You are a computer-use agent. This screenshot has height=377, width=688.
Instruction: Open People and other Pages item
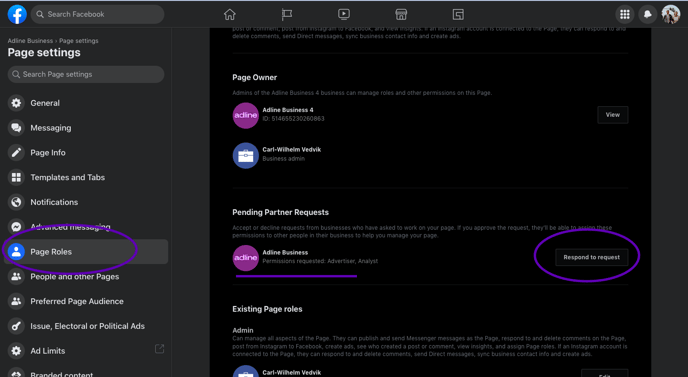point(86,276)
